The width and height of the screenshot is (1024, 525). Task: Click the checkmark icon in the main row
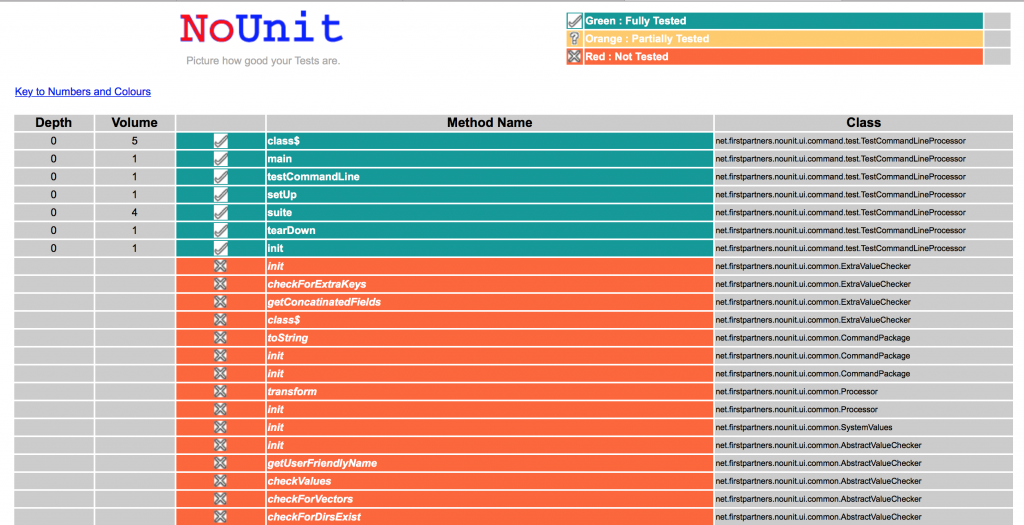pos(221,159)
